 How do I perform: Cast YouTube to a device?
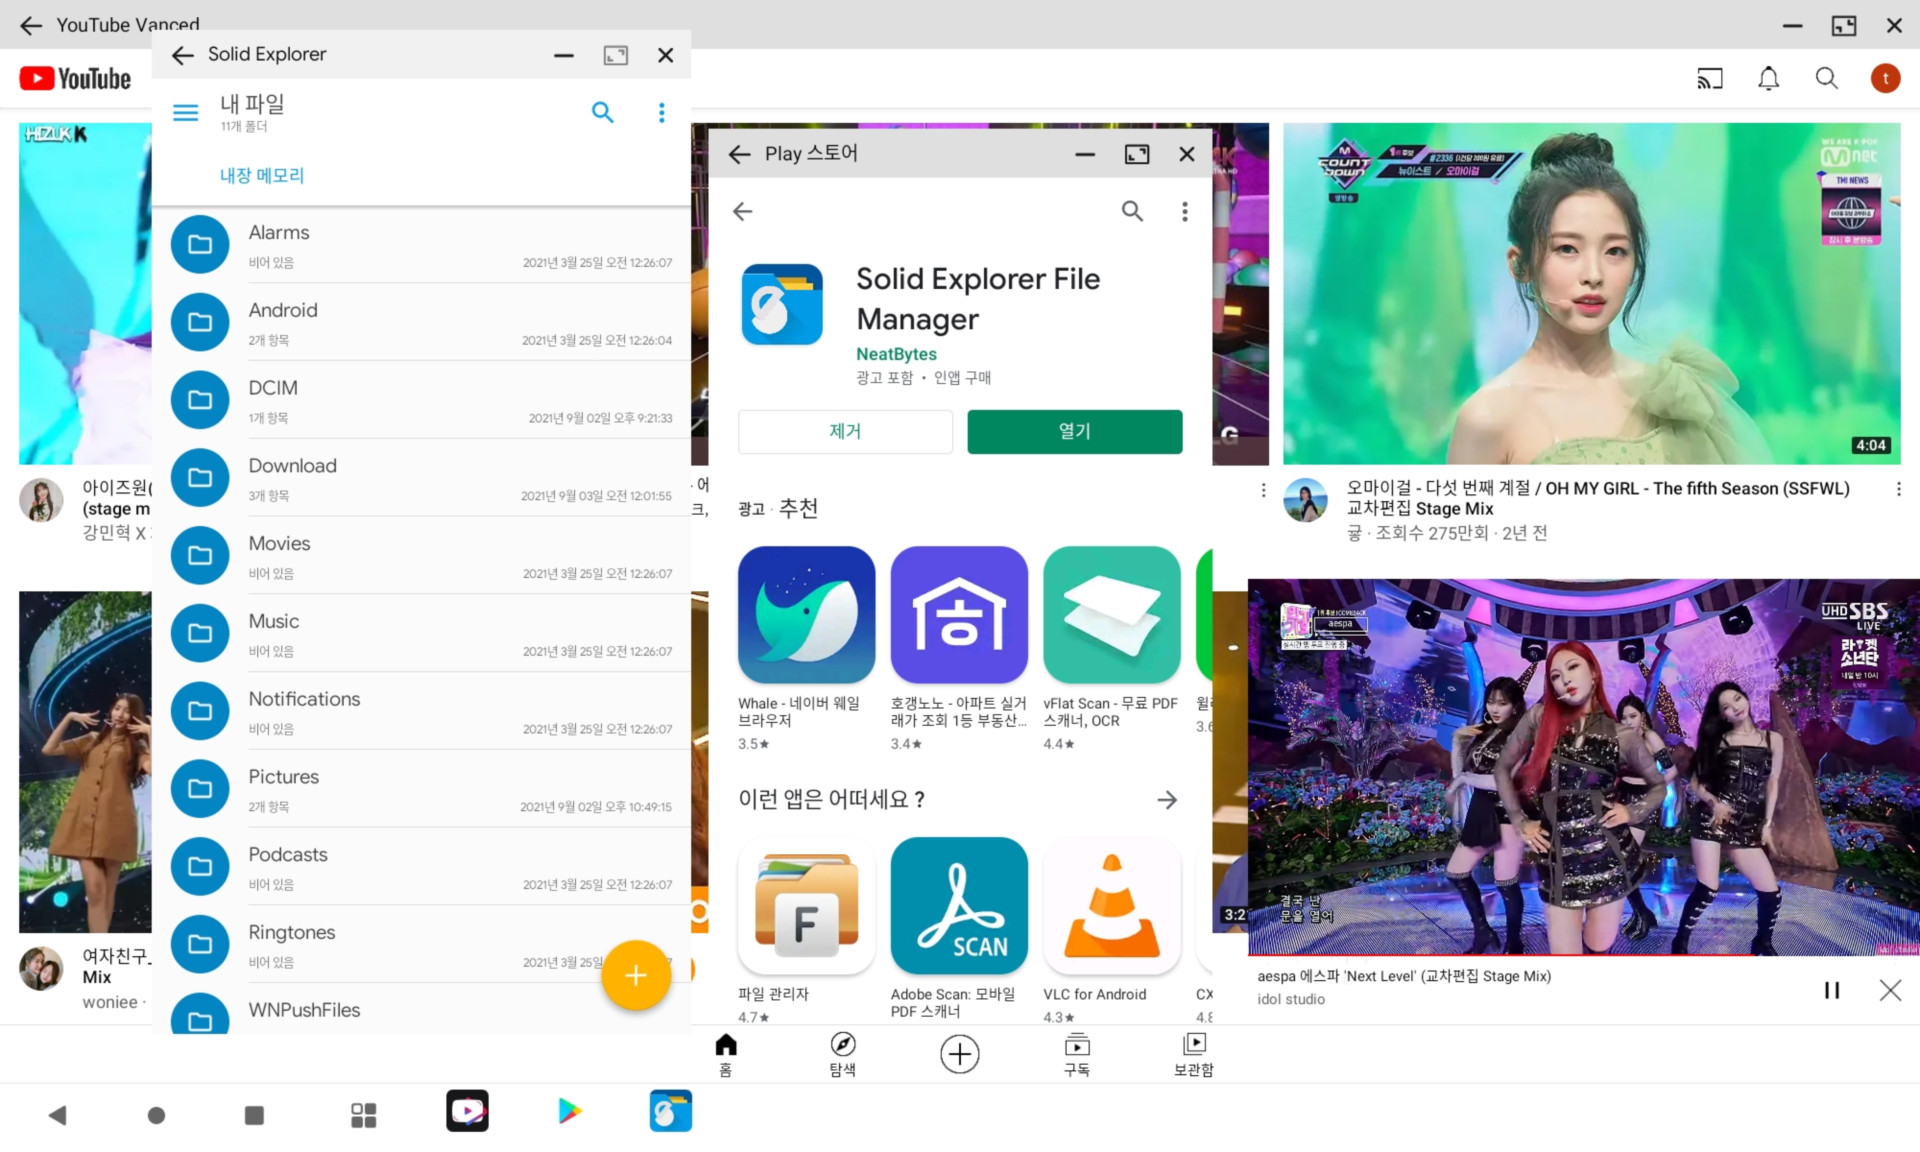pyautogui.click(x=1709, y=78)
